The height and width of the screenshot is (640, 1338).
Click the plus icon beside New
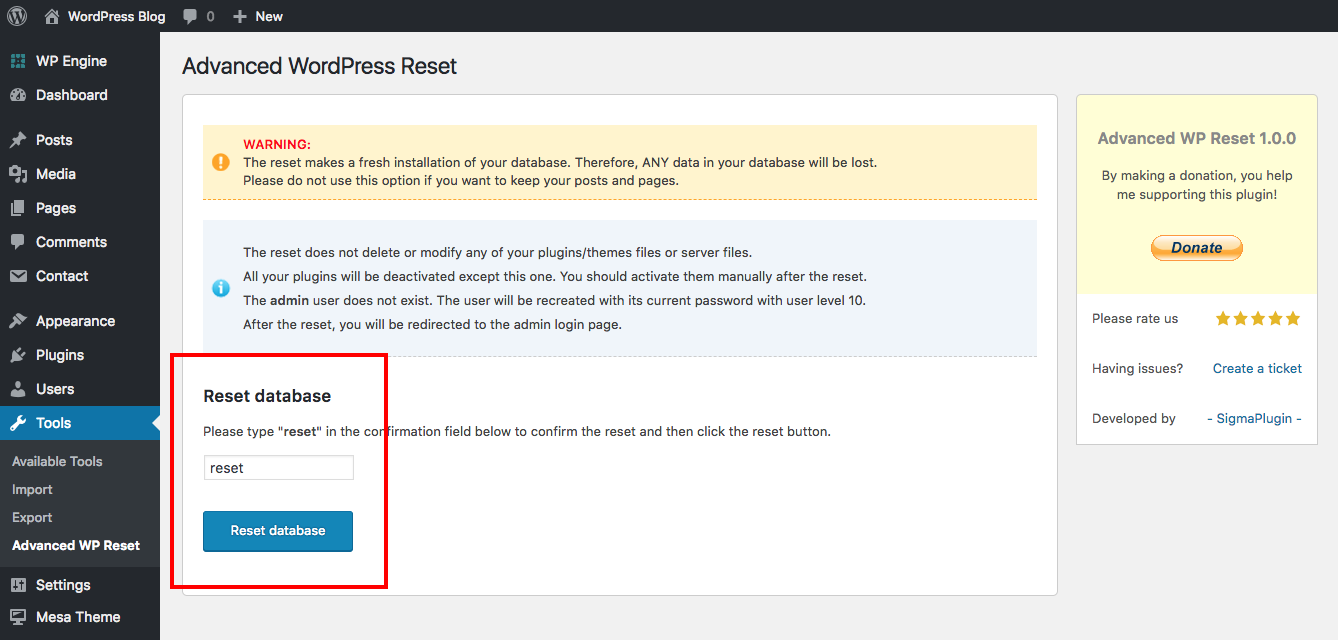[x=239, y=16]
